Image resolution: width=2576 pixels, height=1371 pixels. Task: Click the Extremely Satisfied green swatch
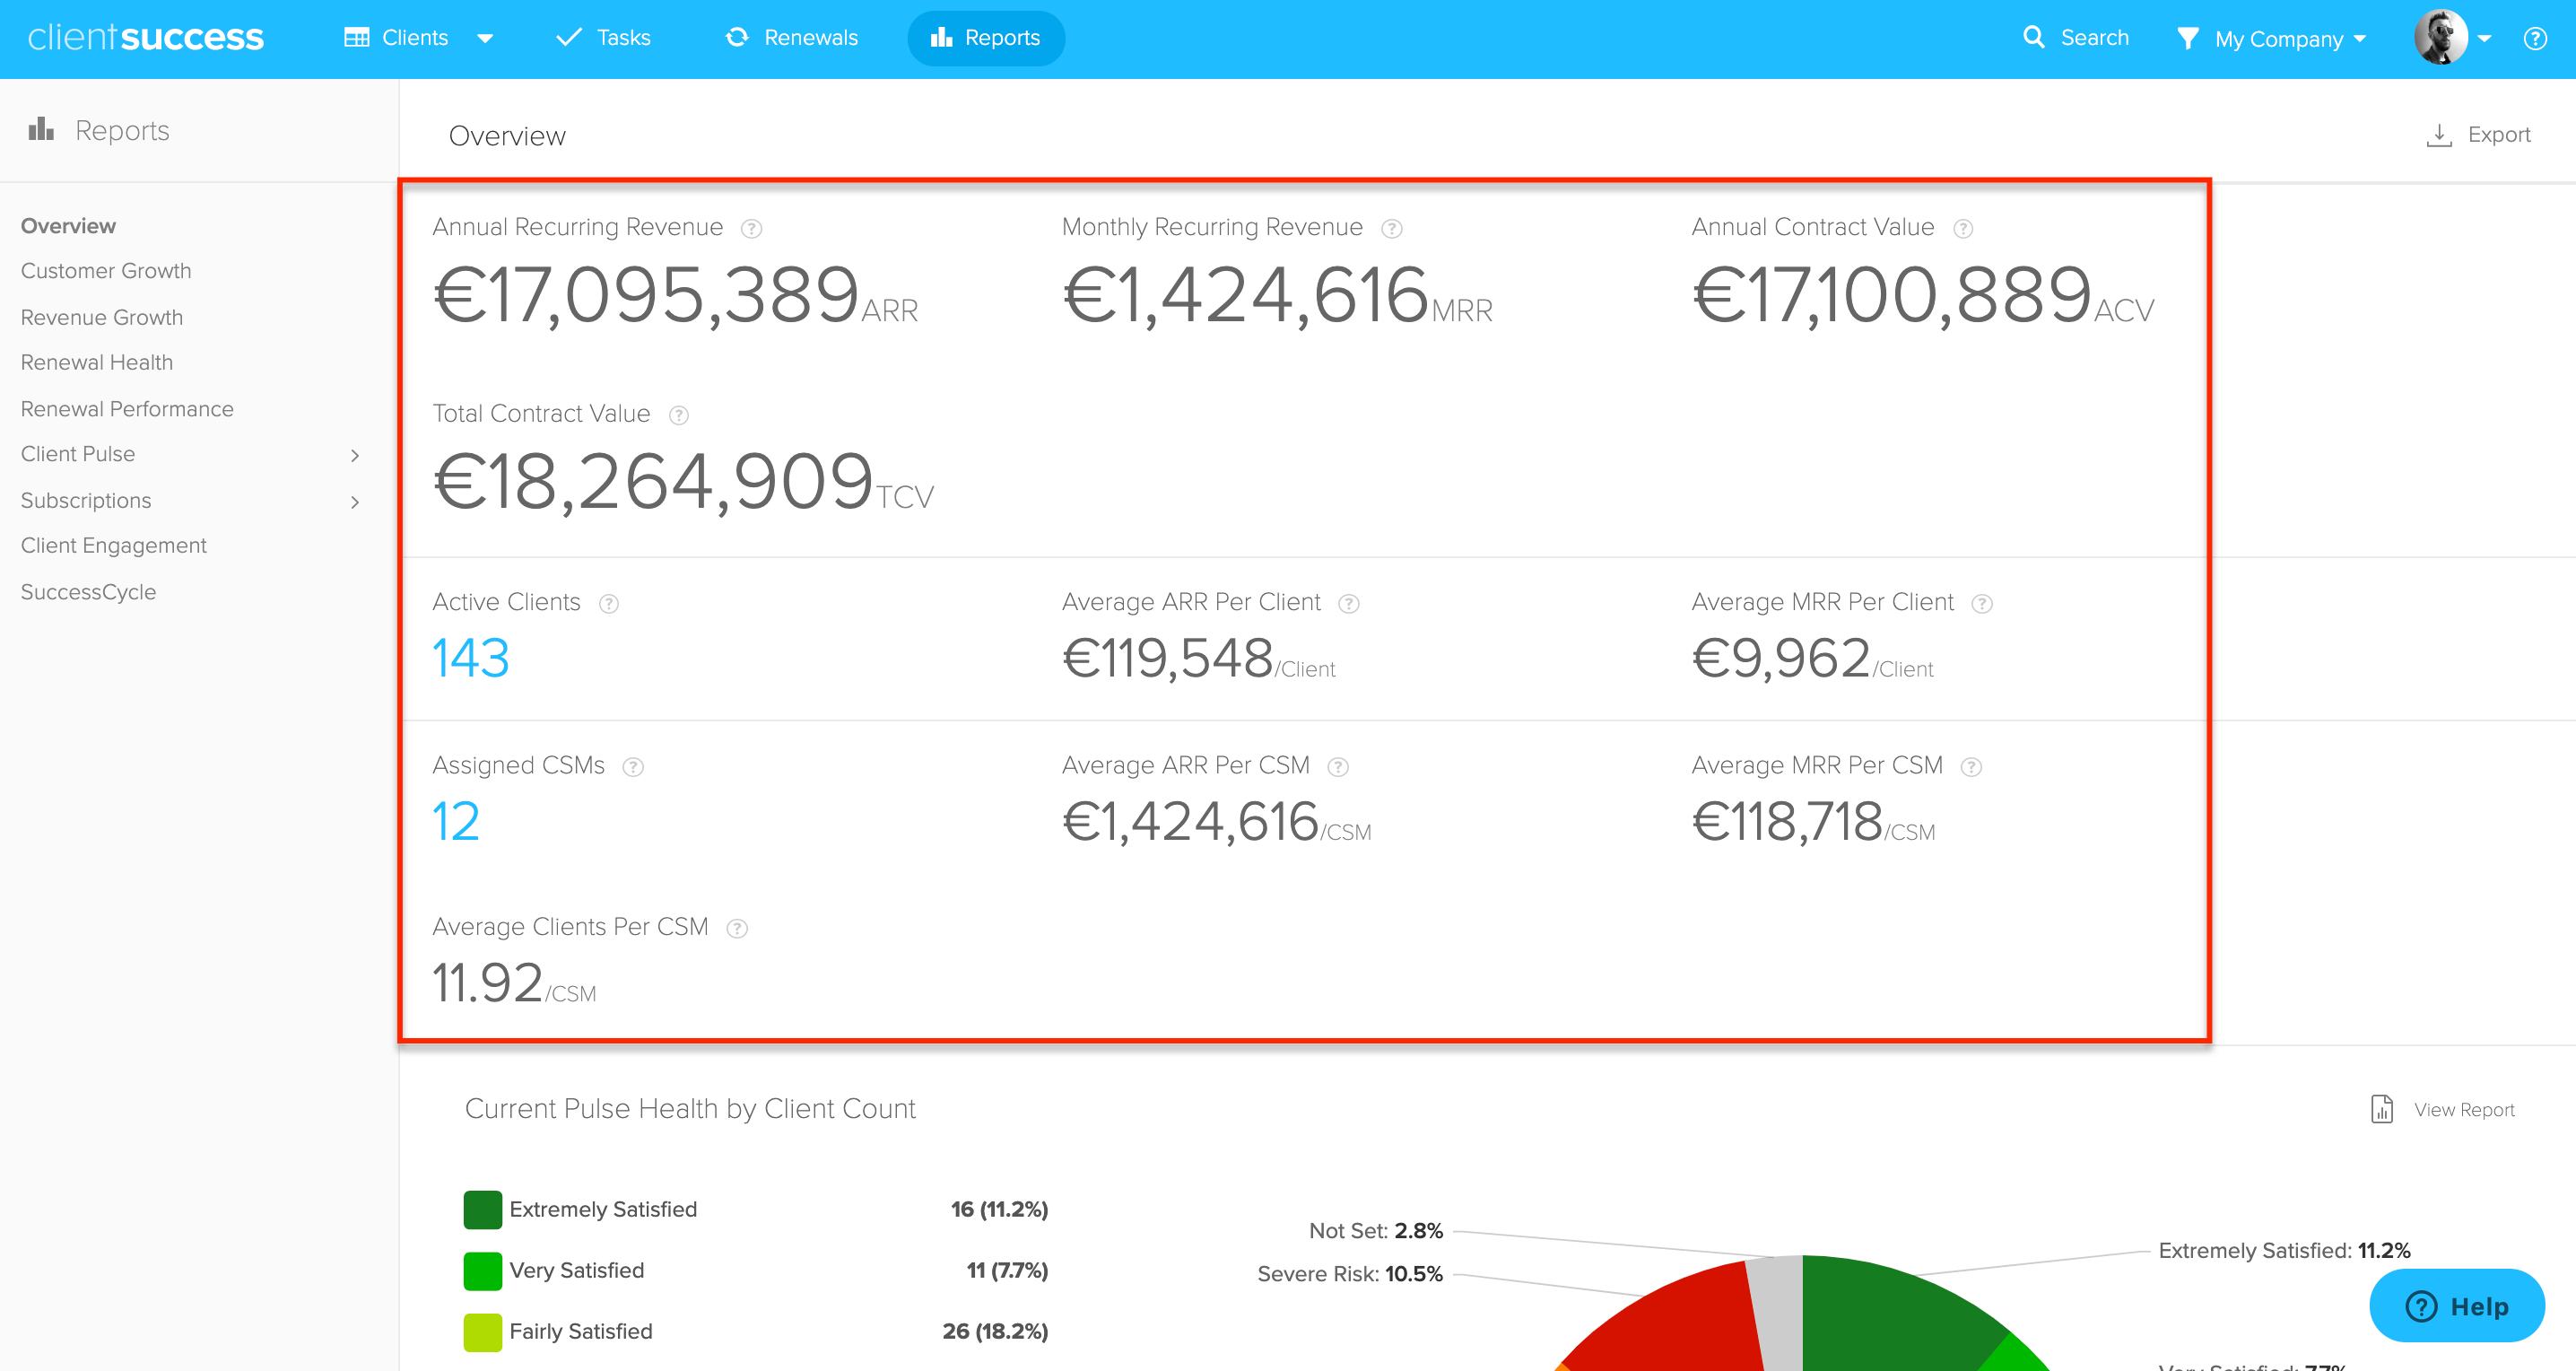tap(483, 1209)
